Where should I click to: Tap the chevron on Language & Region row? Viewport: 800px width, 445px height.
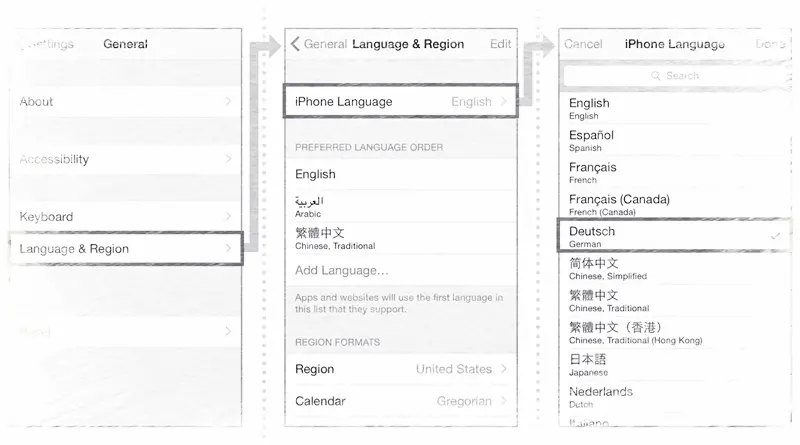[x=228, y=249]
